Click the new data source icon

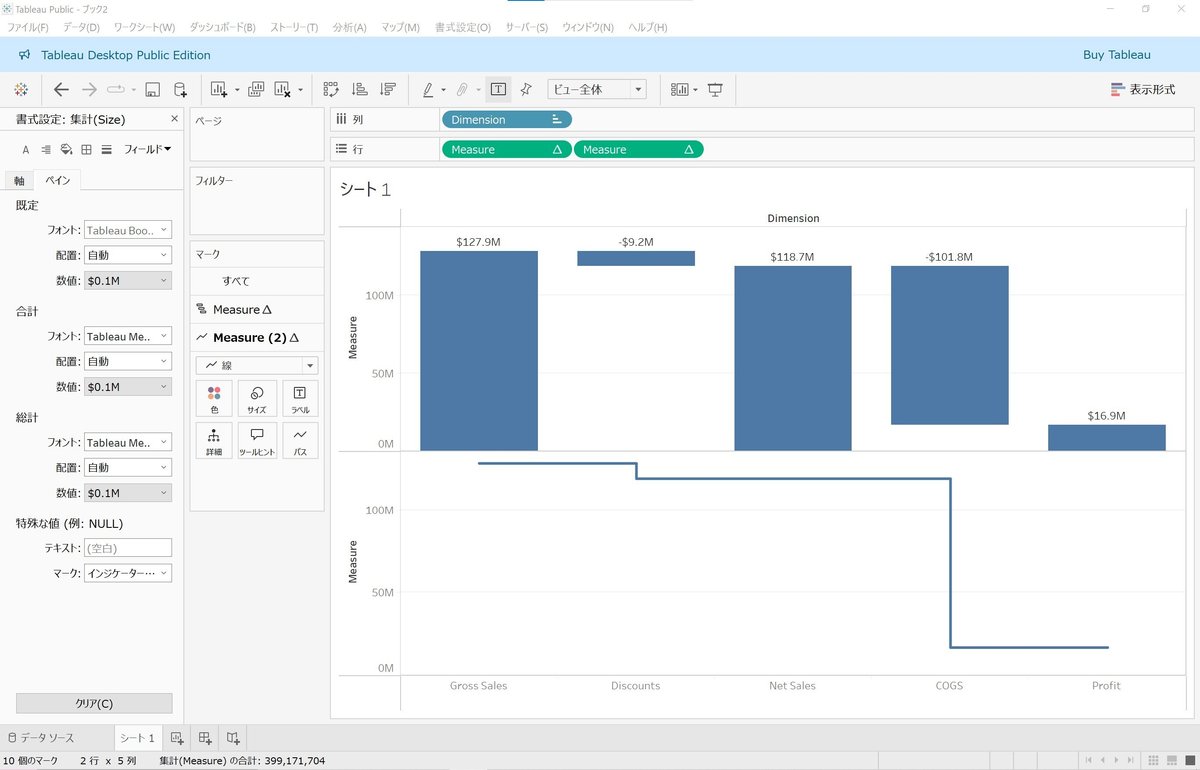click(x=180, y=89)
